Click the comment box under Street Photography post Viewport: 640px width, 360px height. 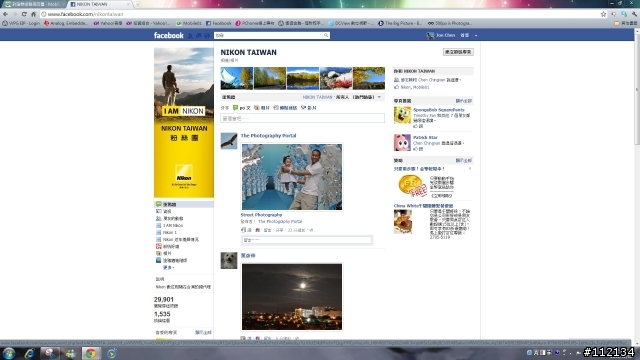tap(307, 240)
